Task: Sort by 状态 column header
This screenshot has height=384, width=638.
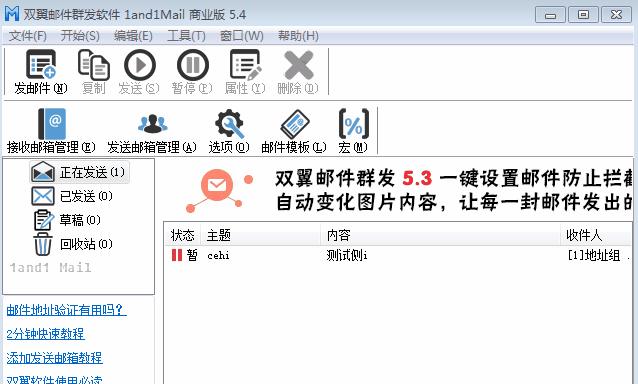Action: pyautogui.click(x=182, y=235)
